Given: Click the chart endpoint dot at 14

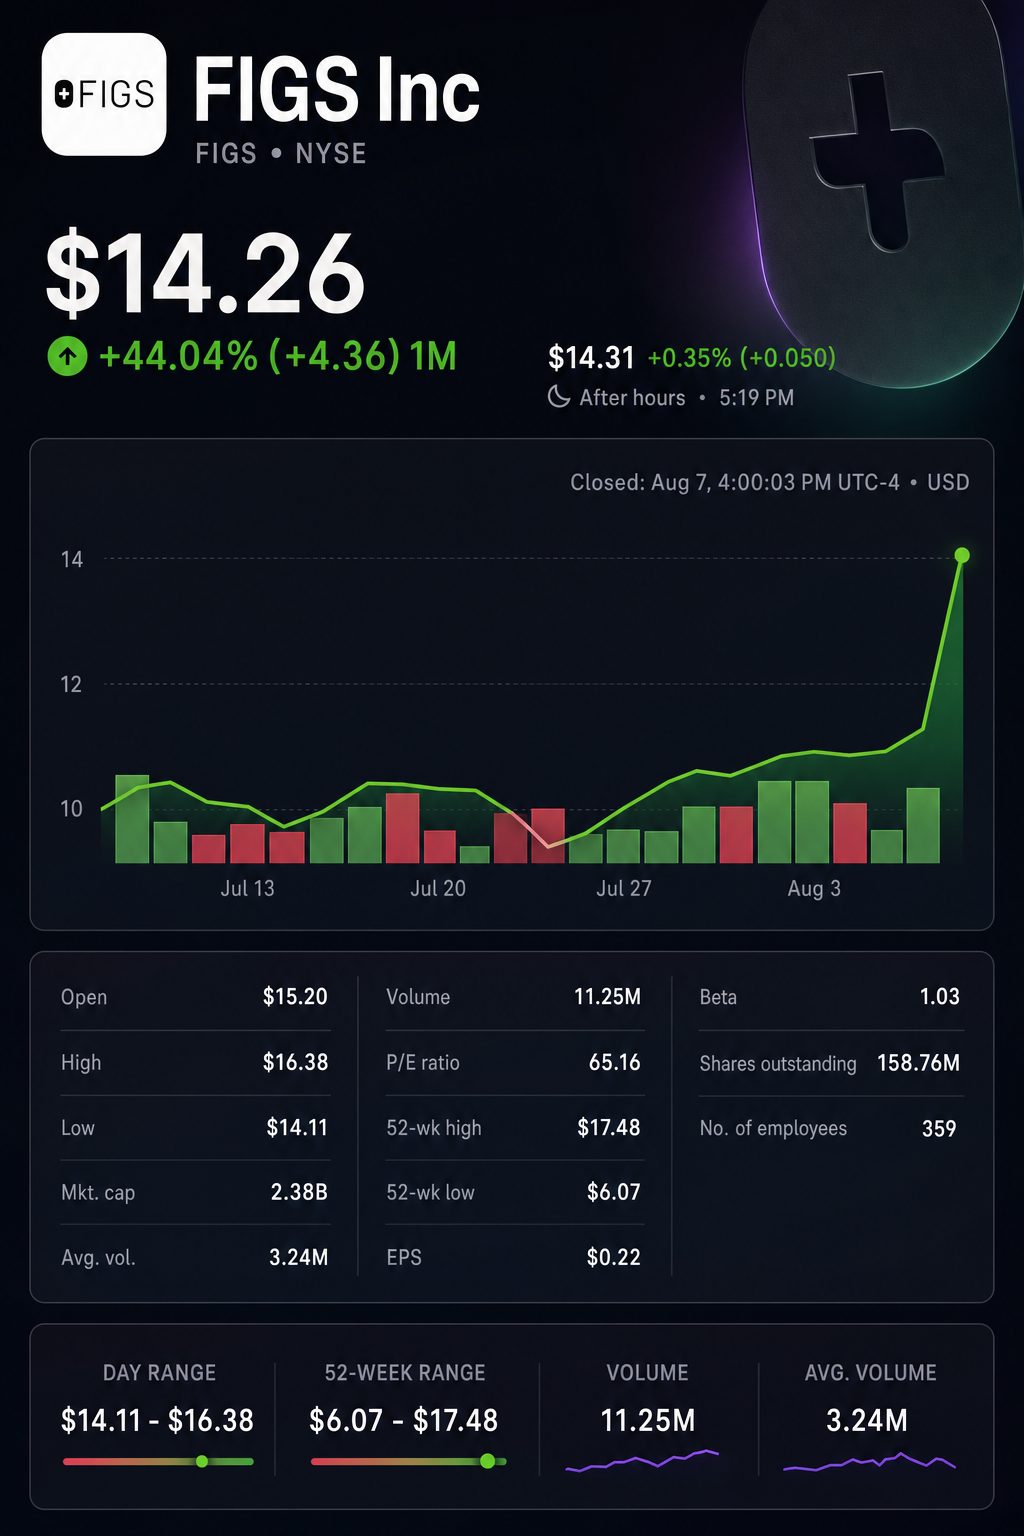Looking at the screenshot, I should 962,555.
